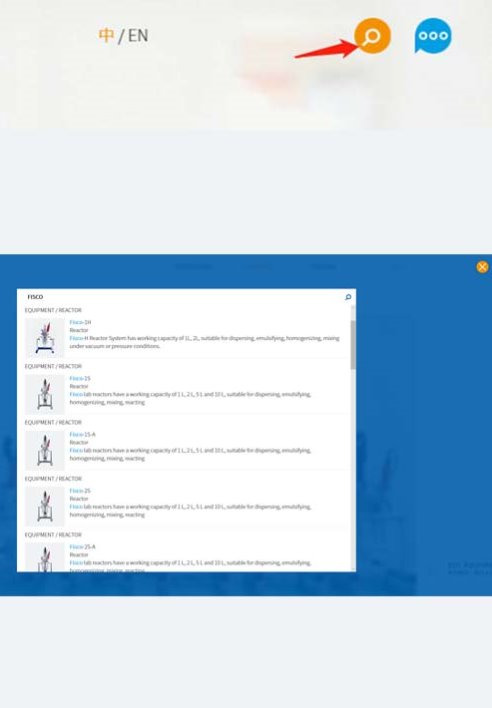Focus the FISCO search text field
This screenshot has height=708, width=492.
(183, 297)
